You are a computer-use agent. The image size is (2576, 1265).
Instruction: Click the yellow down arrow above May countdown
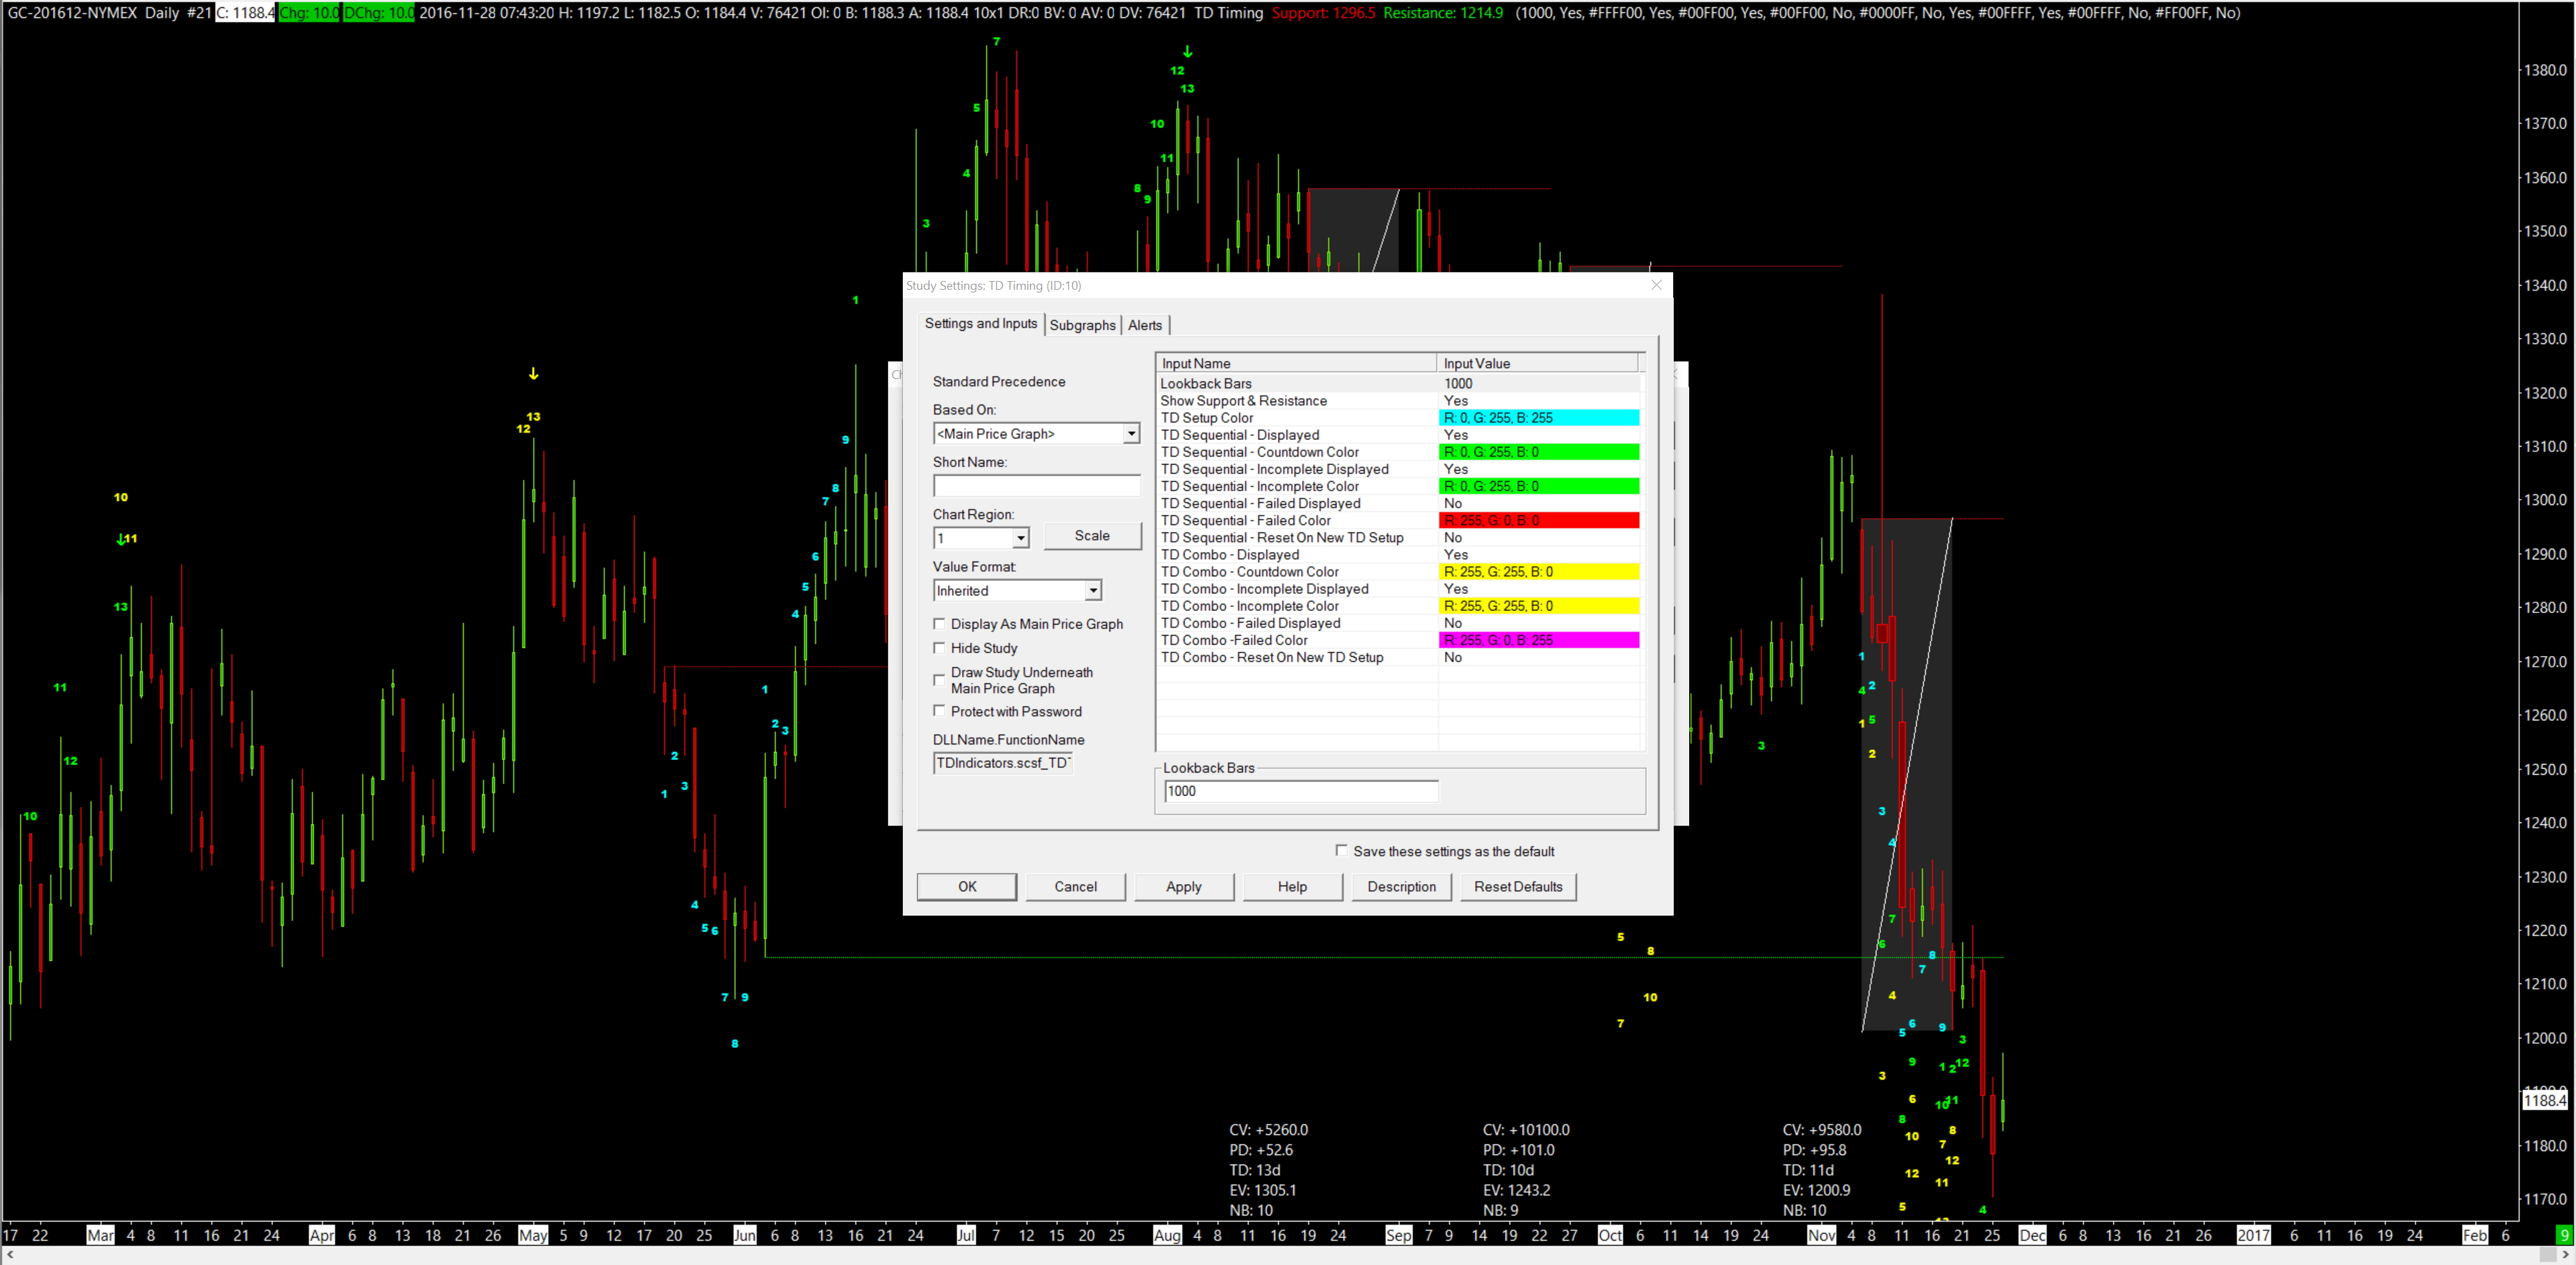point(533,374)
